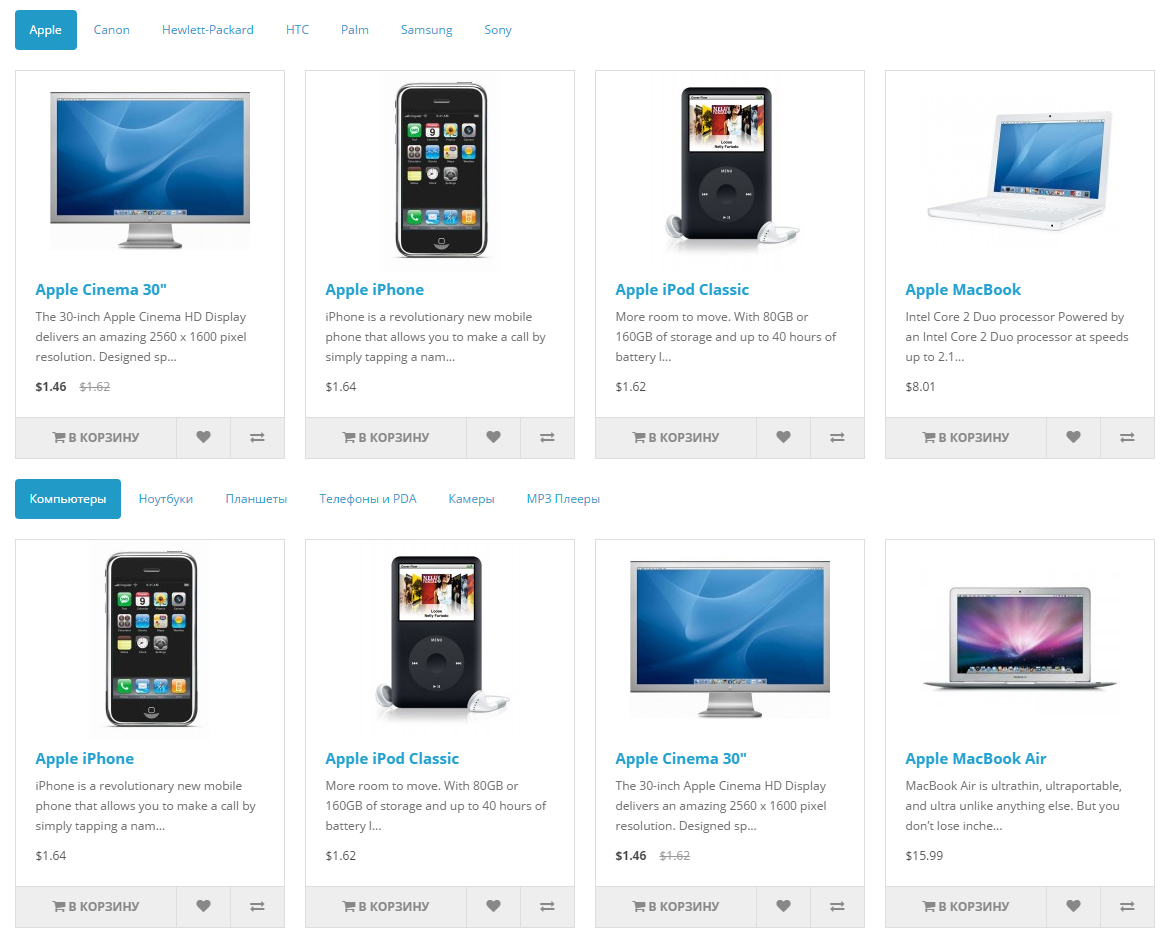This screenshot has width=1173, height=942.
Task: Compare Apple MacBook Air product
Action: pos(1127,907)
